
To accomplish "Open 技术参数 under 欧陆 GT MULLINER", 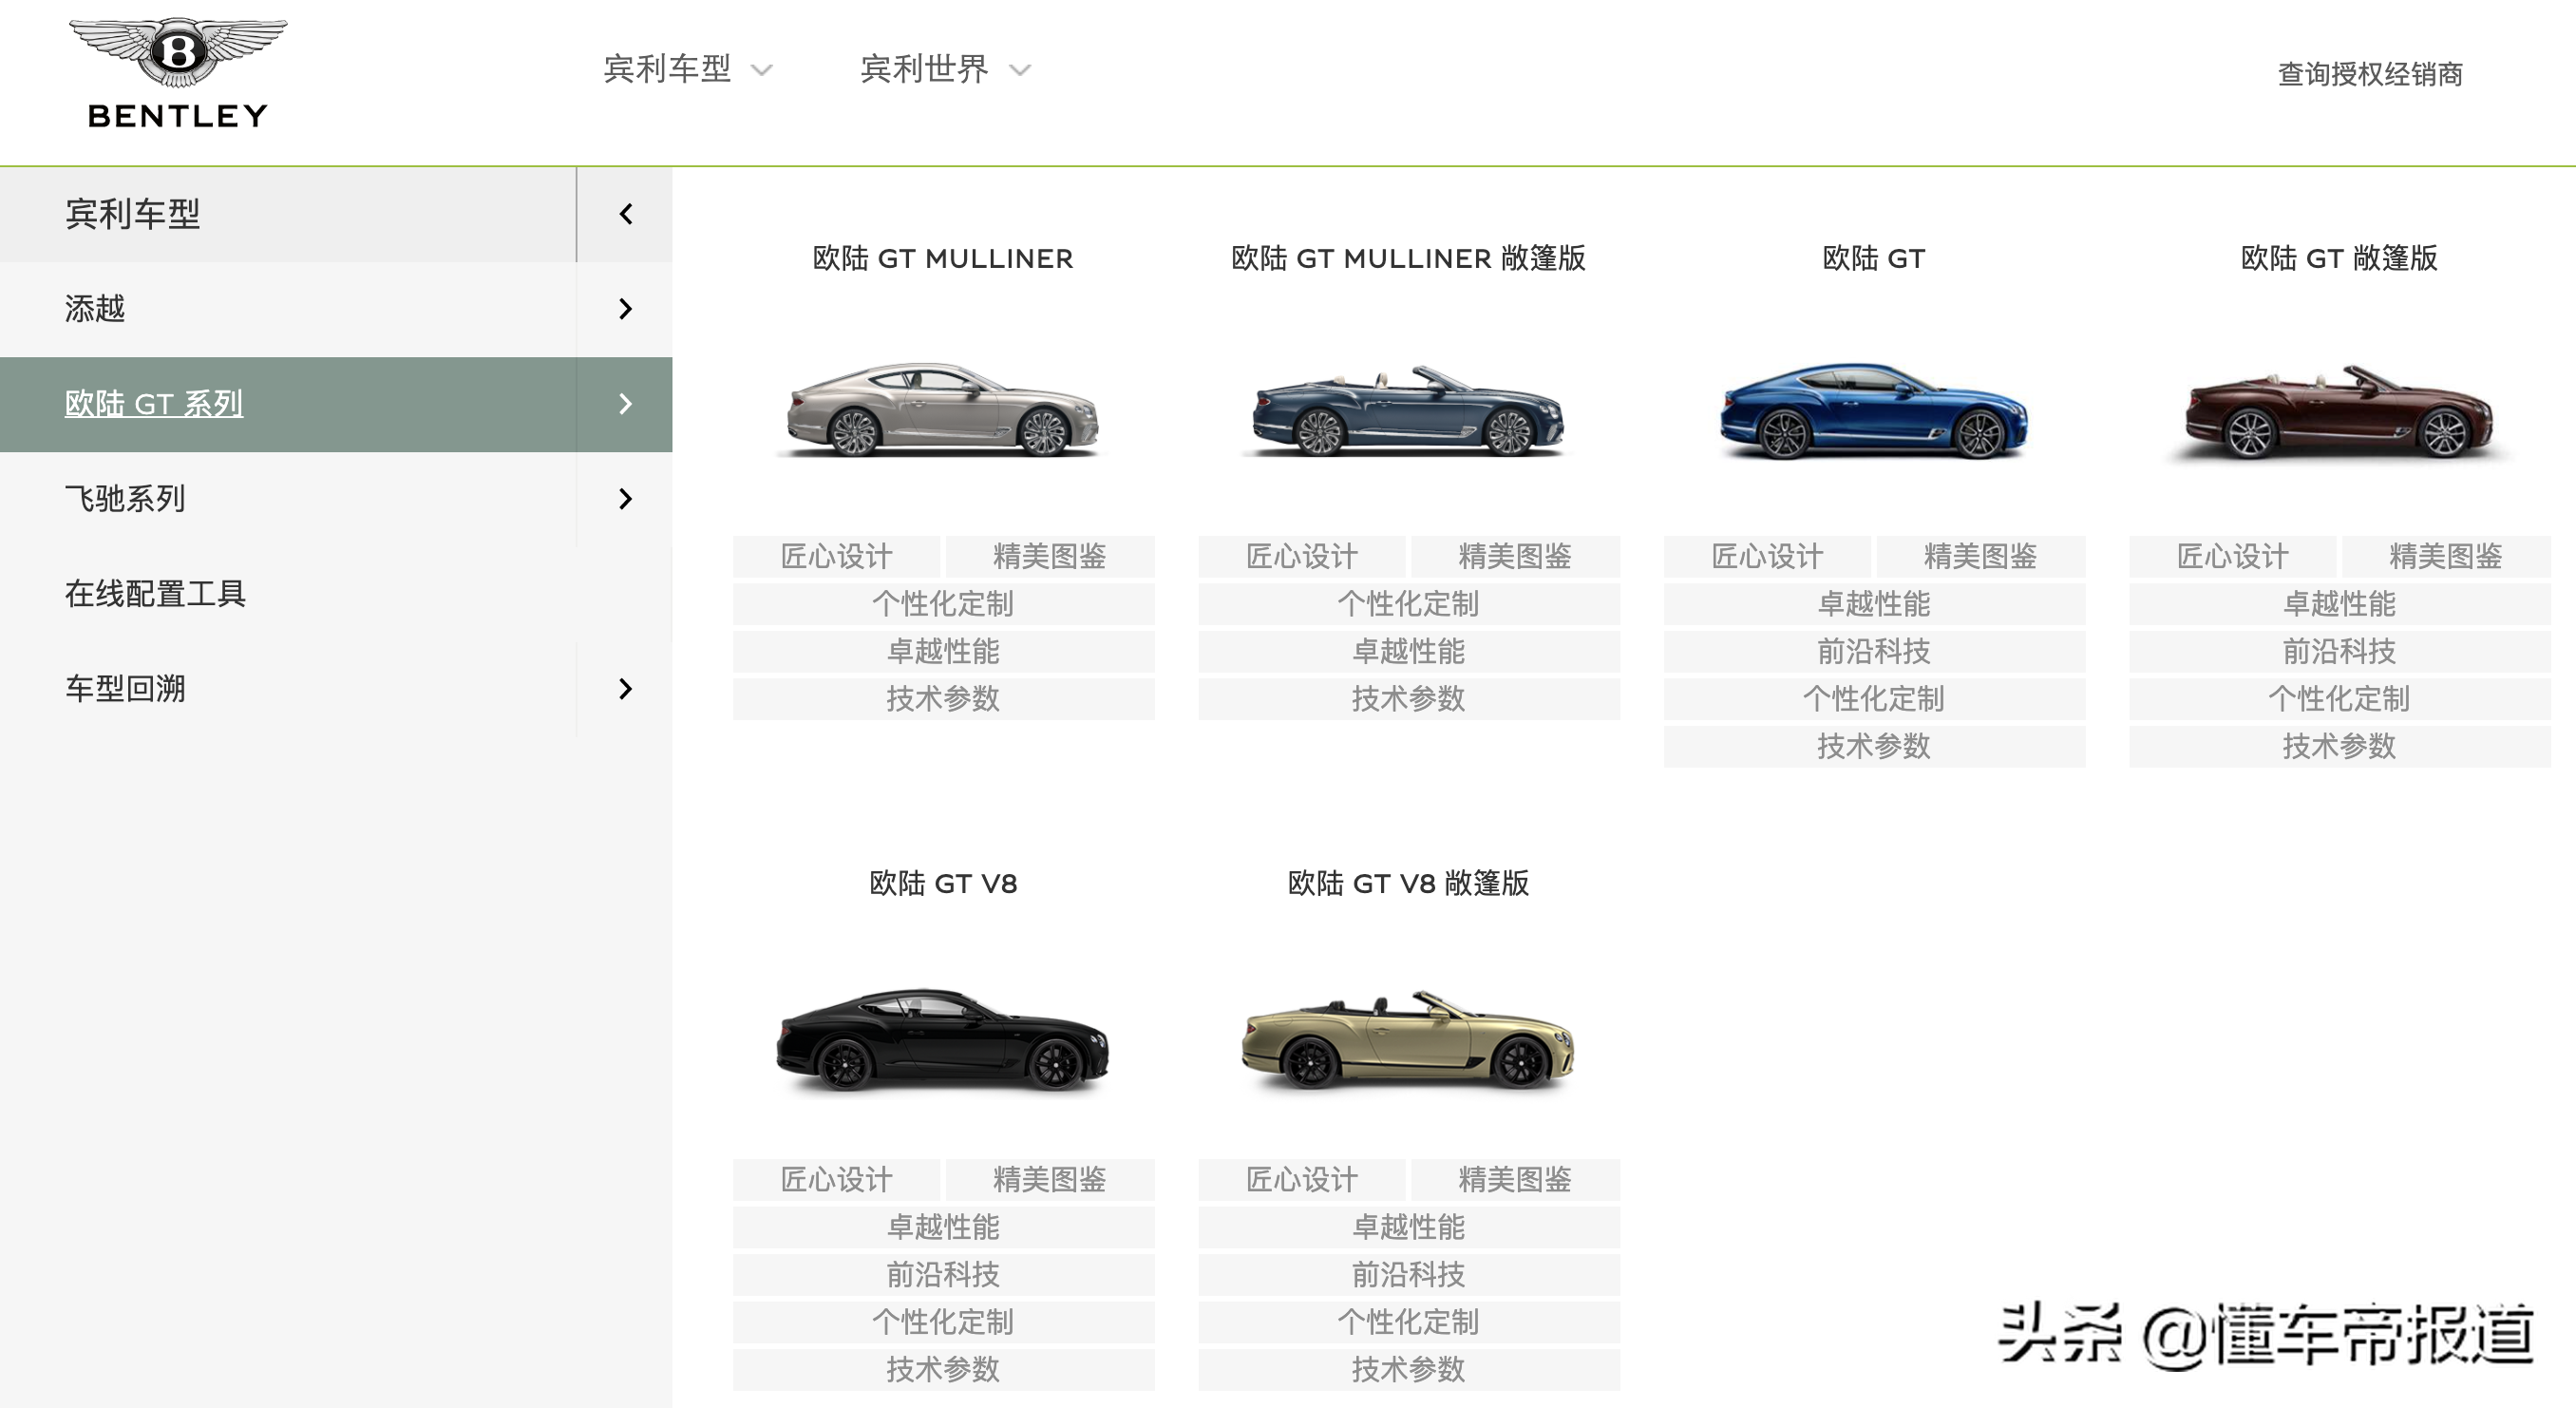I will point(943,699).
